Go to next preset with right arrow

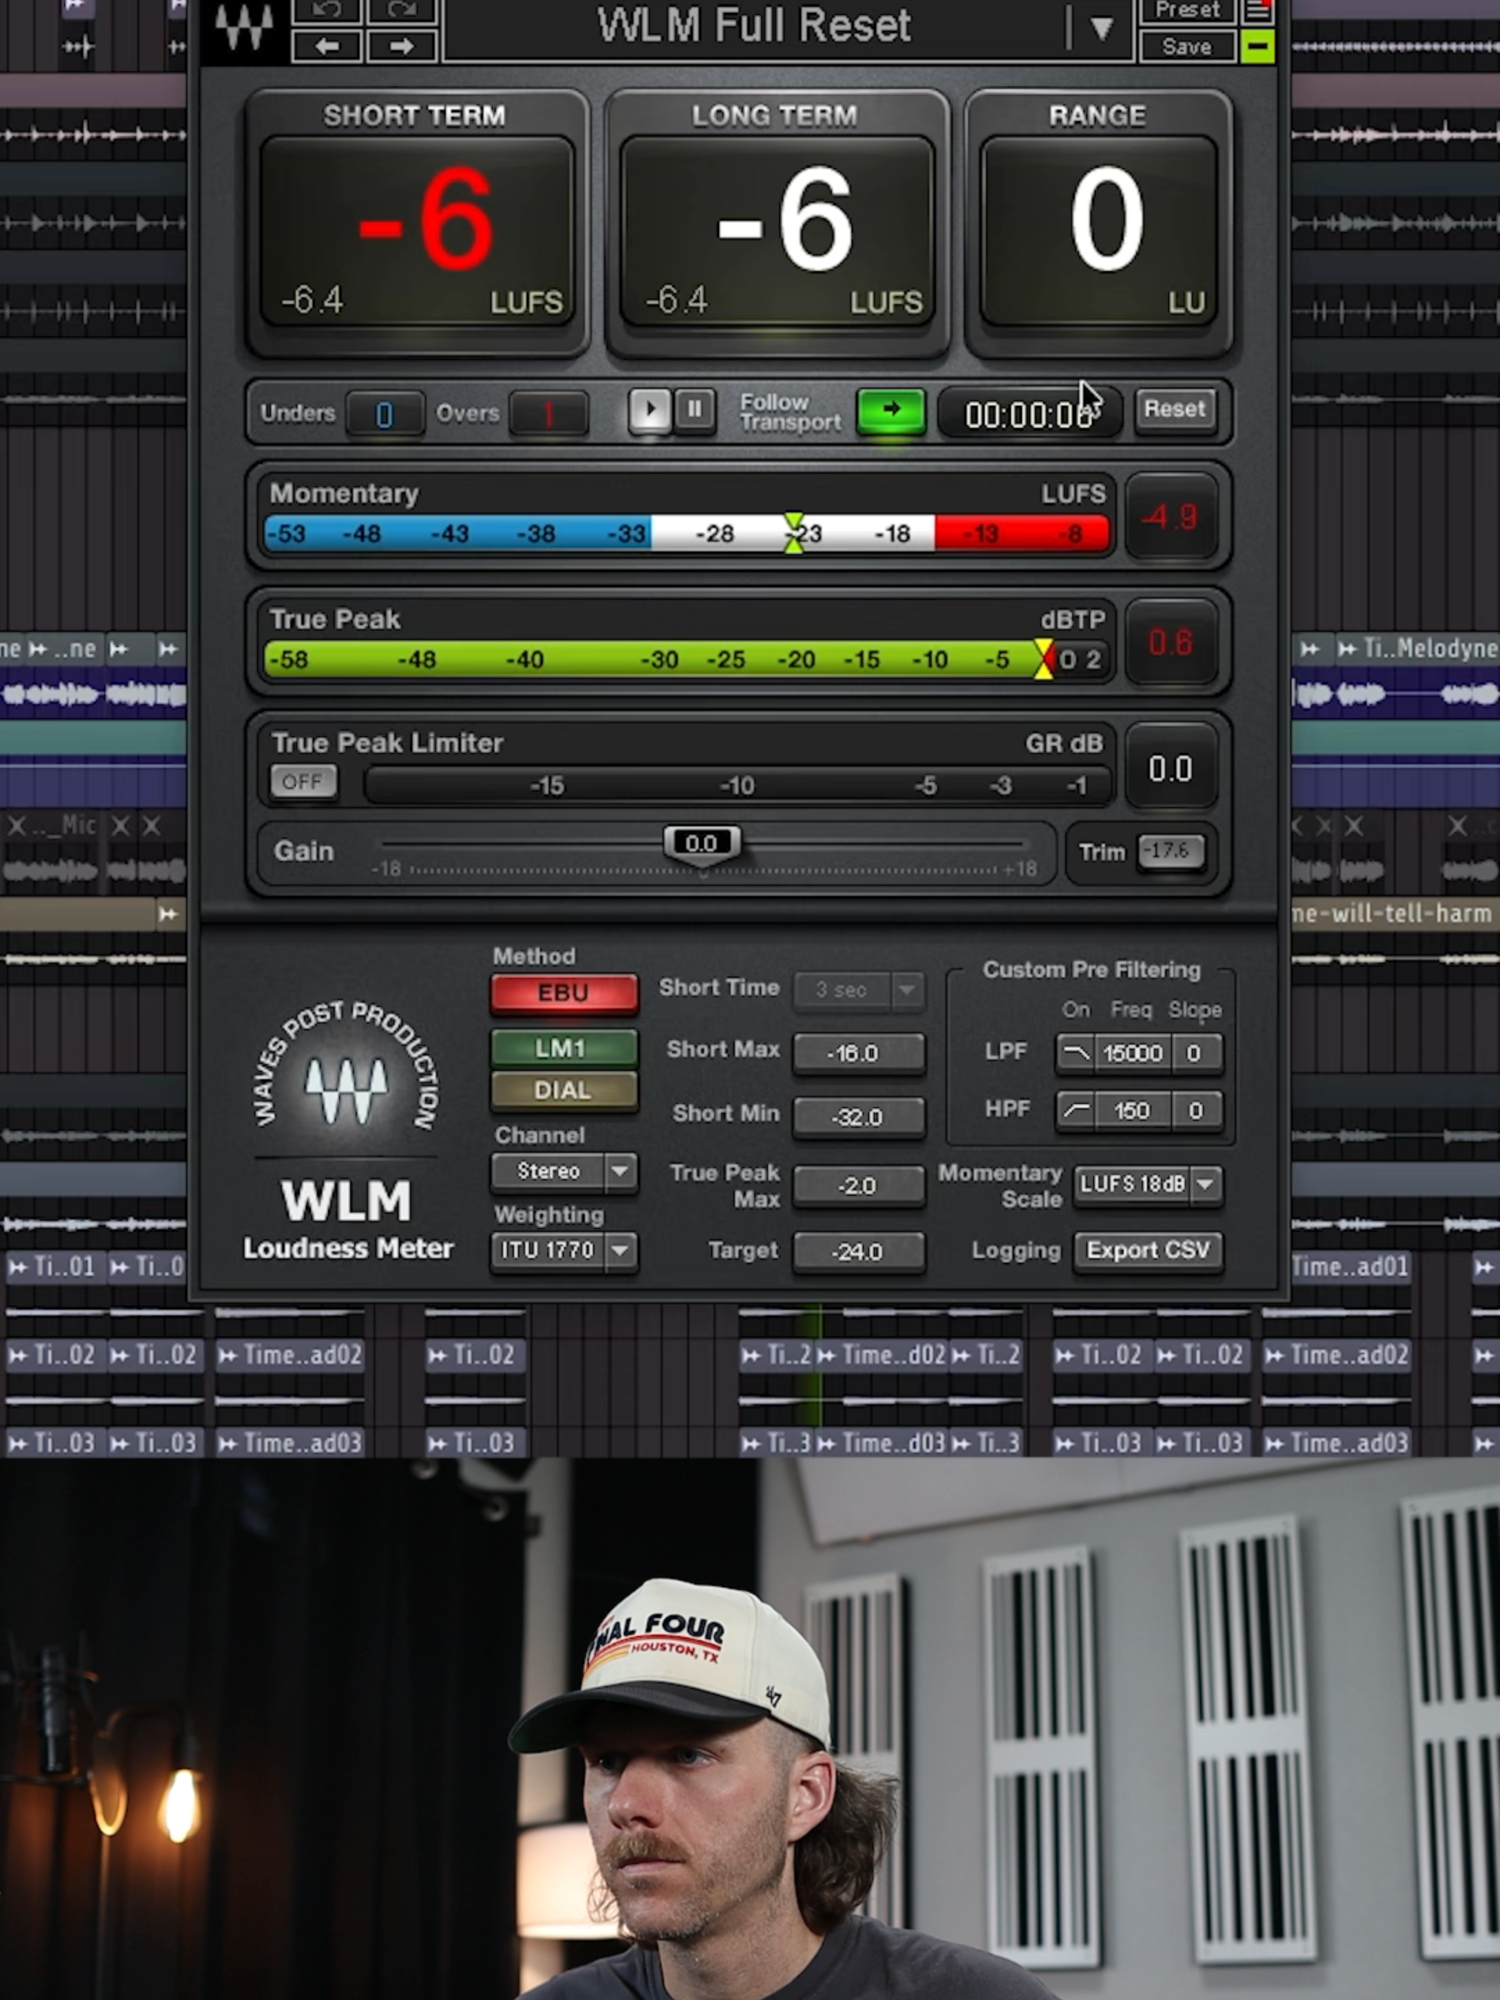401,46
